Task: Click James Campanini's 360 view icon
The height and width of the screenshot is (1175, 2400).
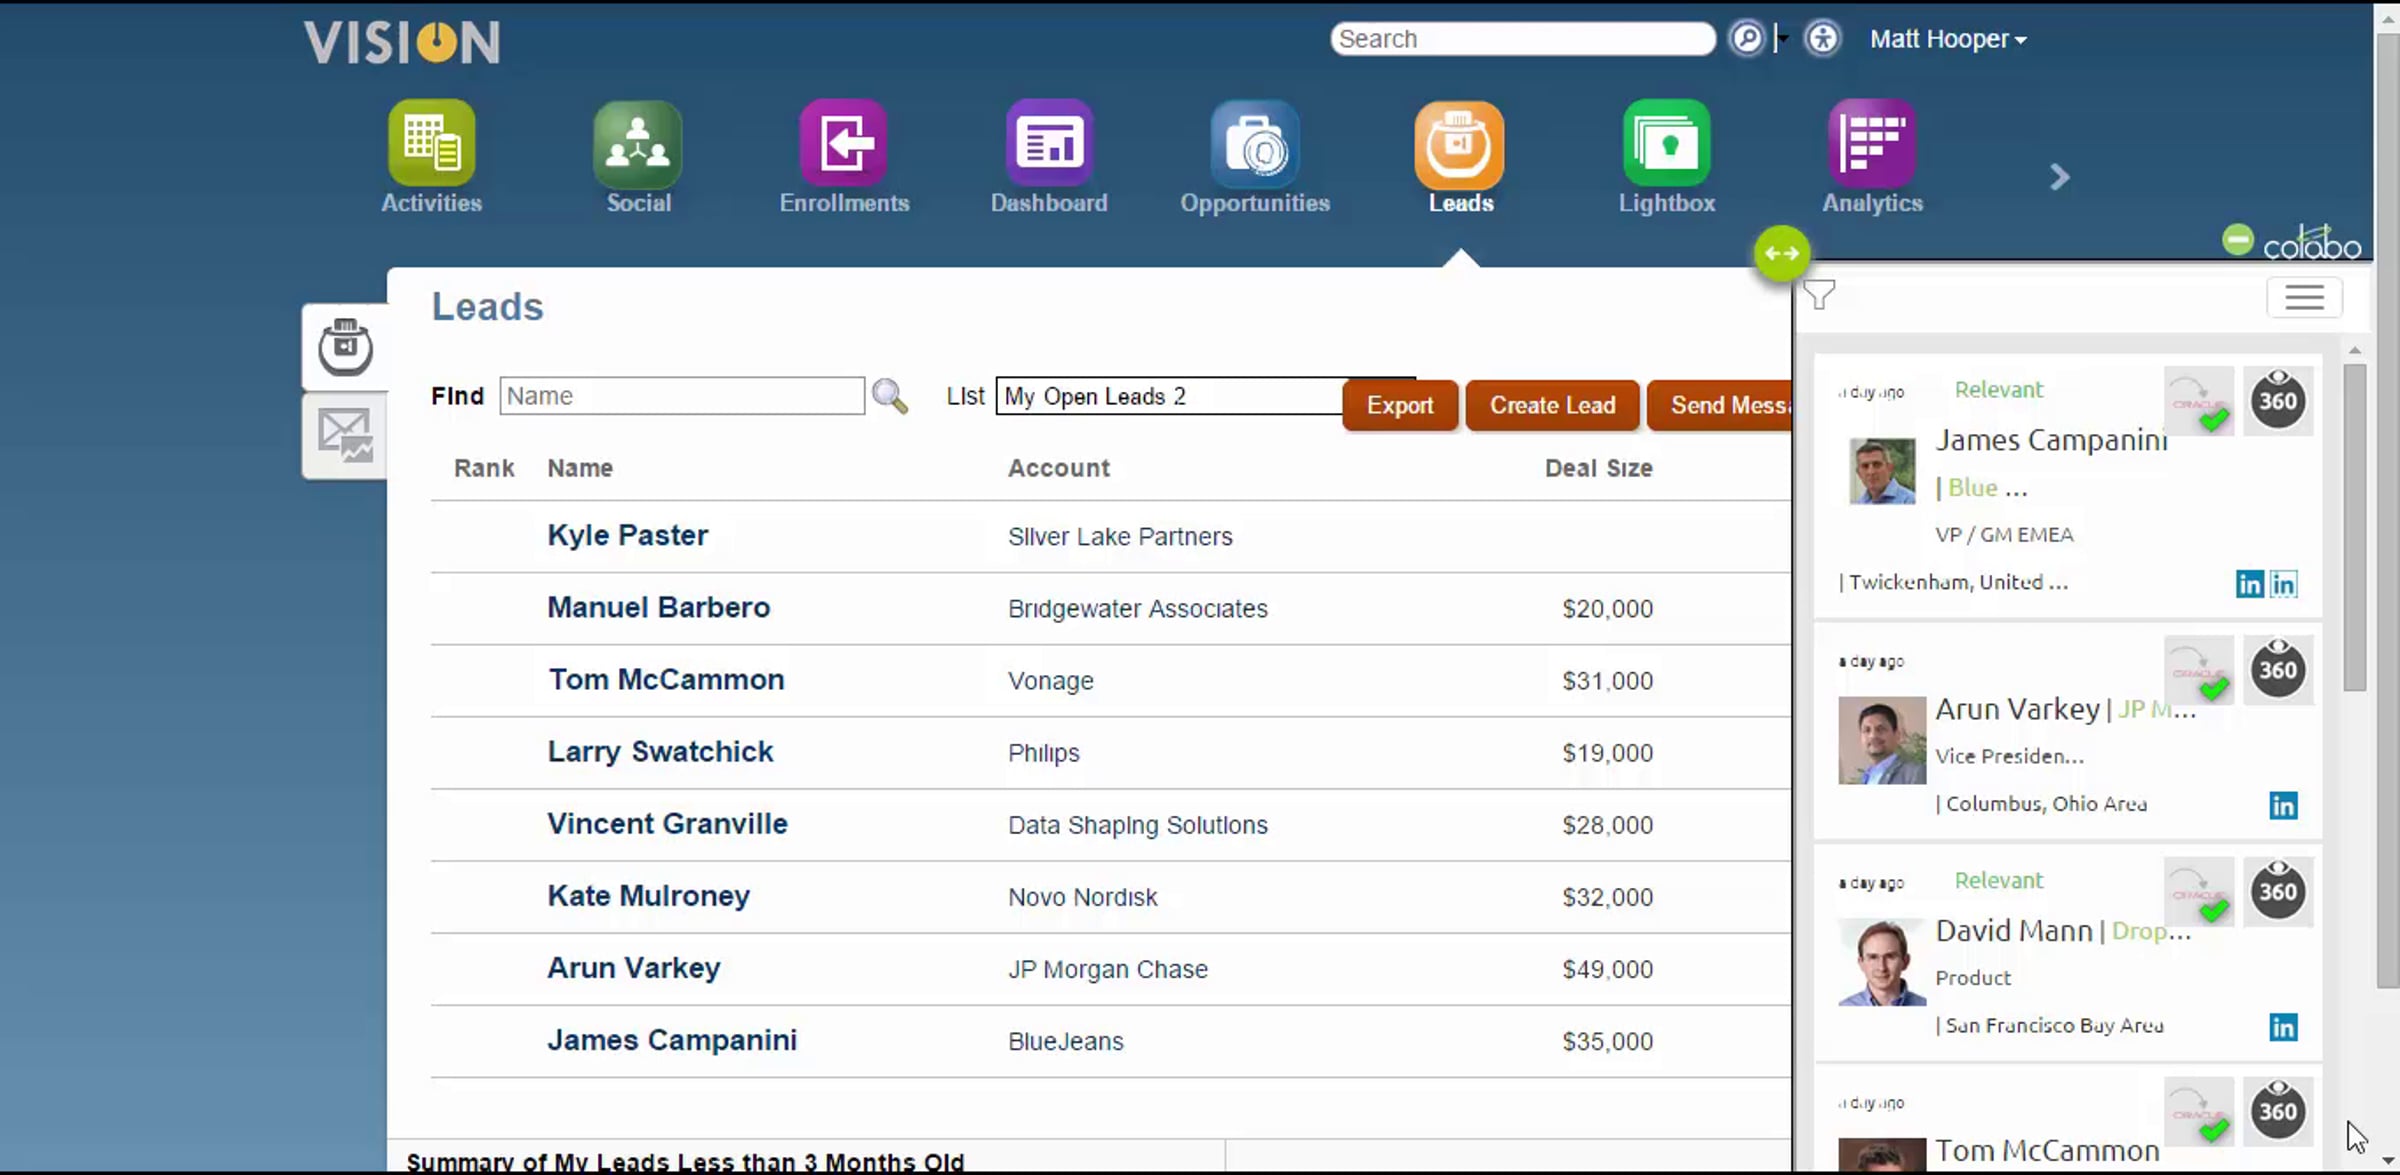Action: point(2277,401)
